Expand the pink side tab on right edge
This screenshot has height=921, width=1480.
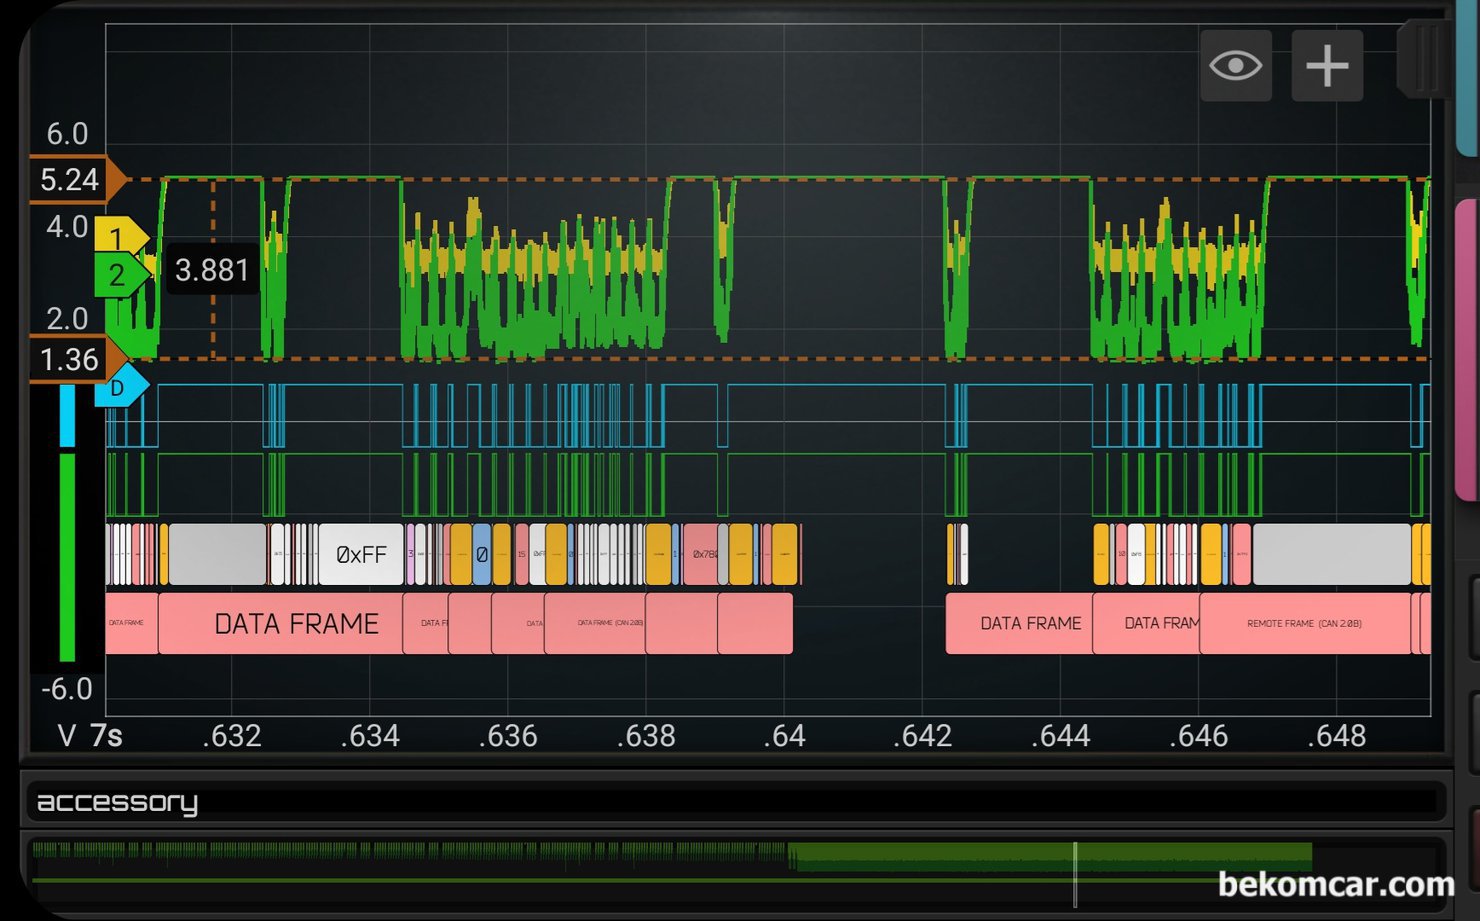click(x=1467, y=350)
